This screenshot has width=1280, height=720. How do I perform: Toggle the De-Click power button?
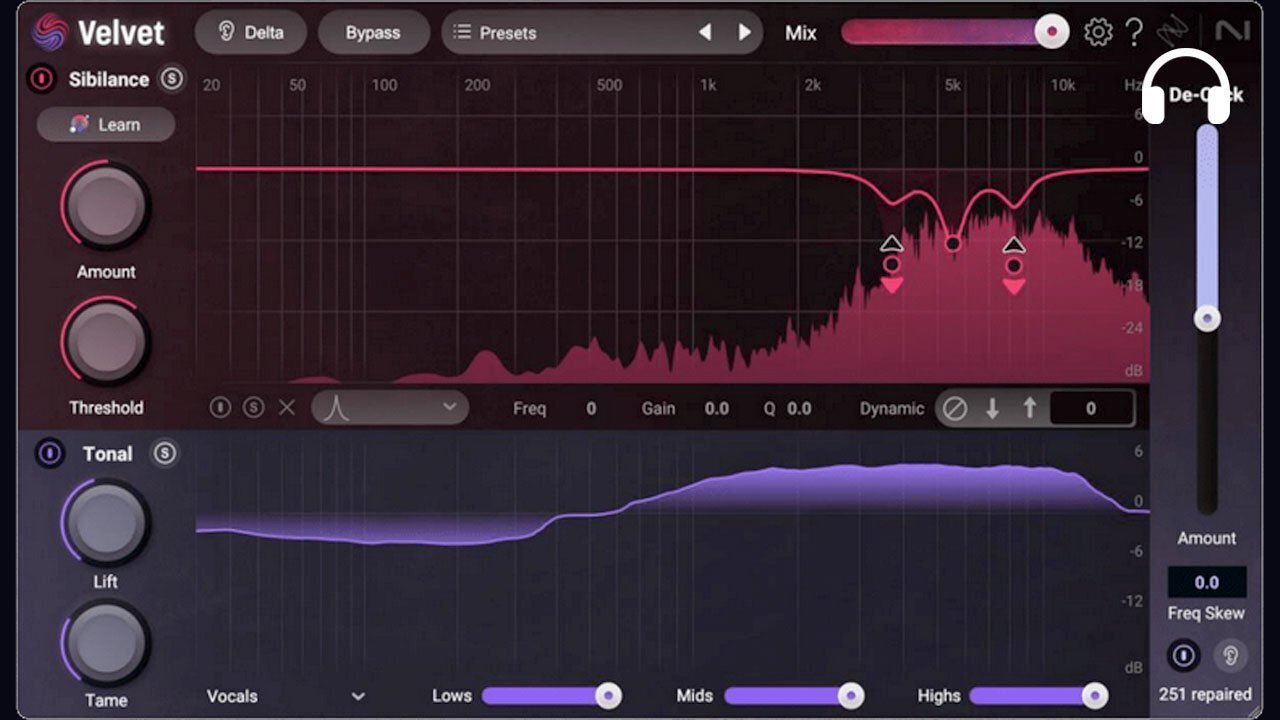[x=1183, y=656]
